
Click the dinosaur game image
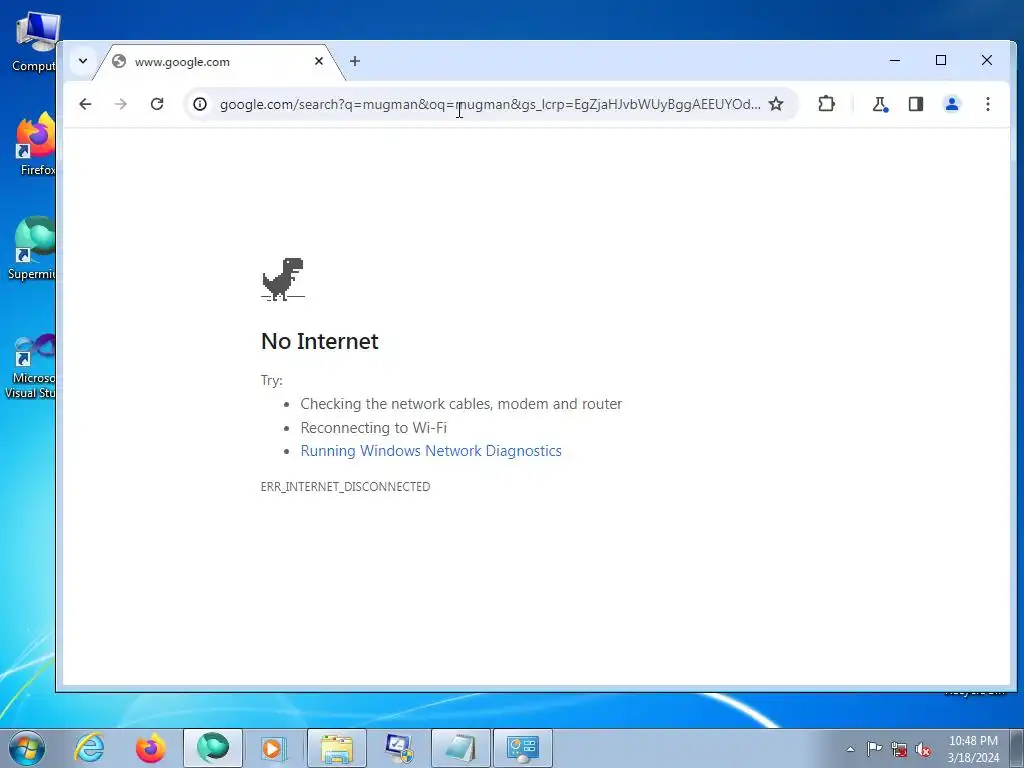283,279
